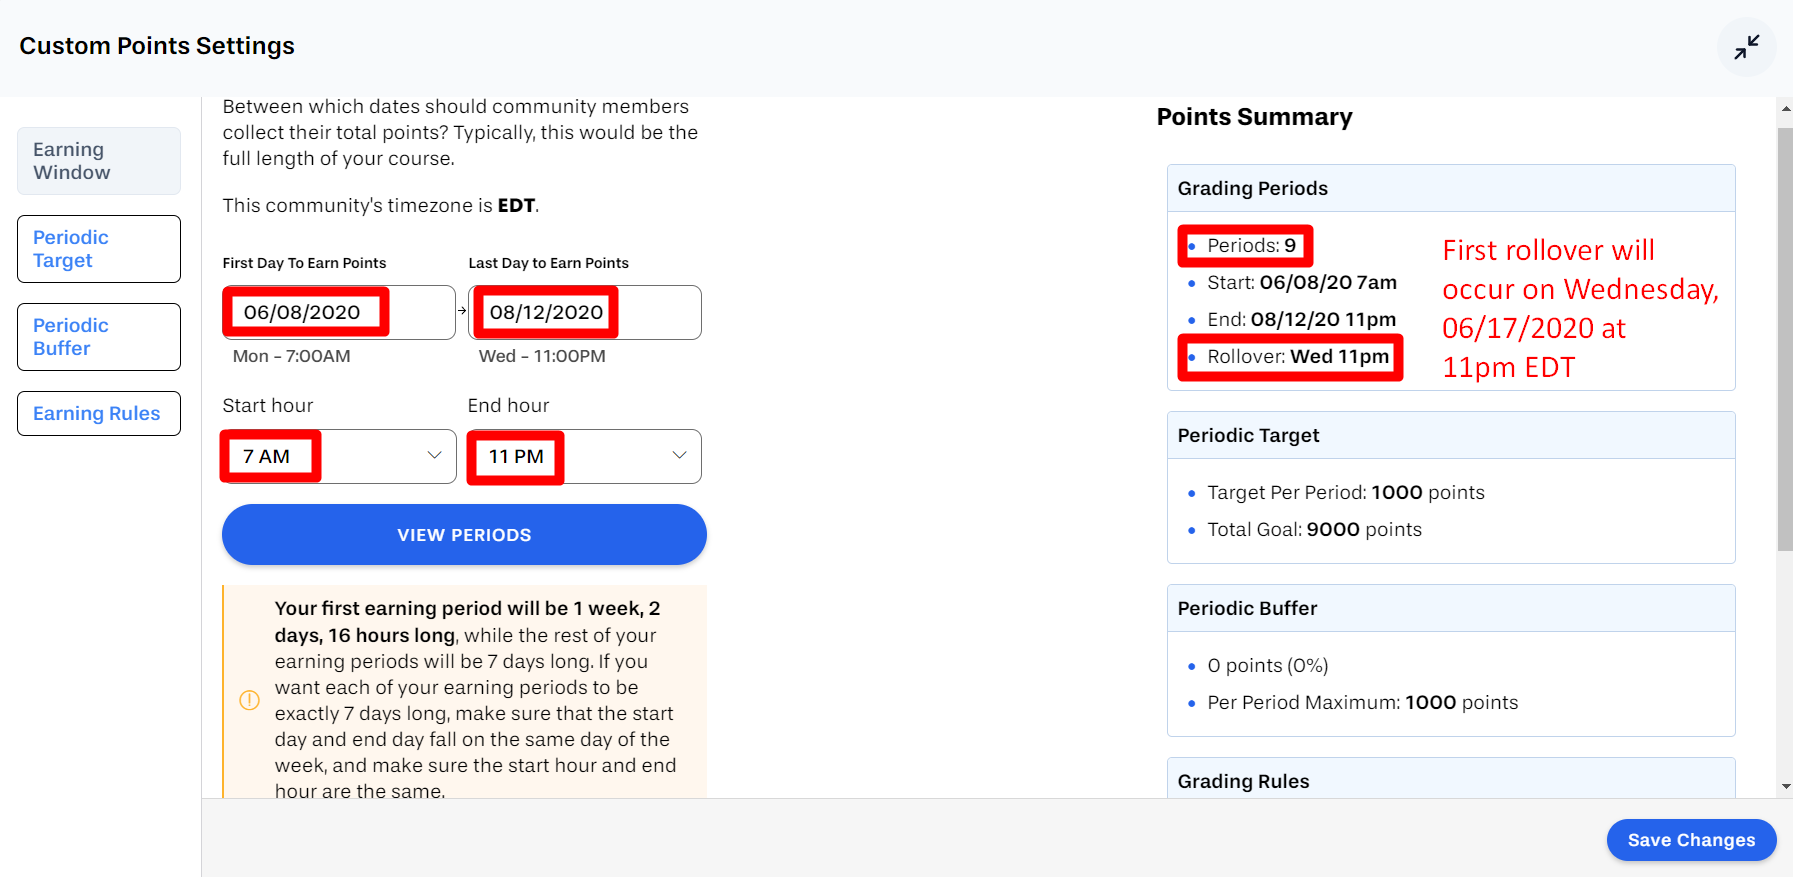Click scrollbar up arrow in Points Summary
The image size is (1793, 877).
point(1785,108)
